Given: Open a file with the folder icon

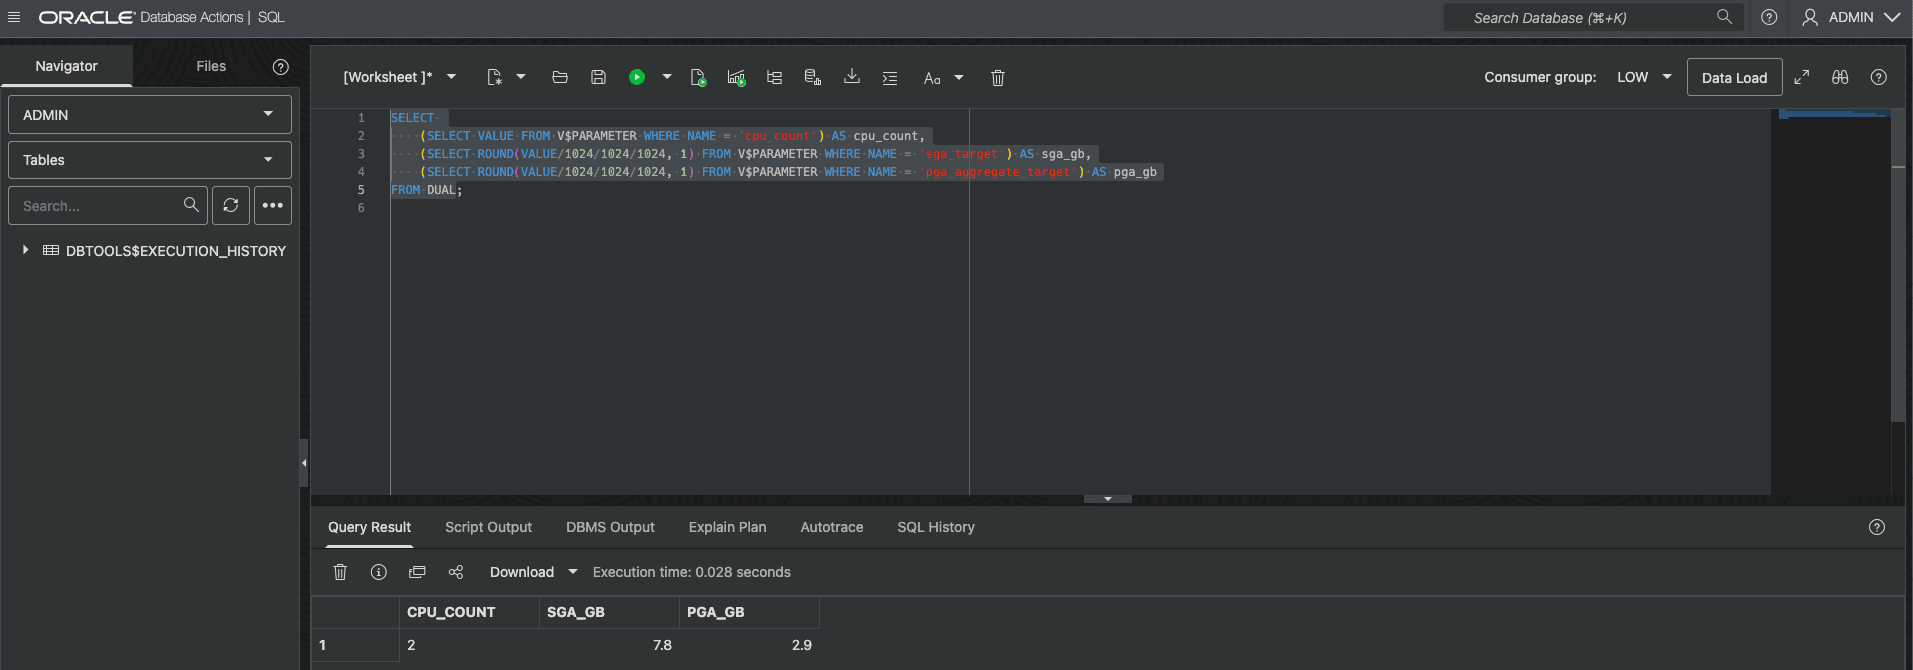Looking at the screenshot, I should coord(560,77).
